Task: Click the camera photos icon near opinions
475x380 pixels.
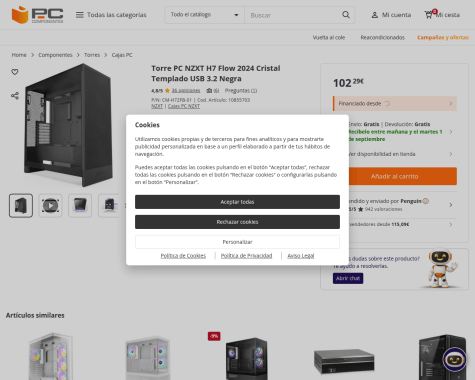Action: point(209,90)
